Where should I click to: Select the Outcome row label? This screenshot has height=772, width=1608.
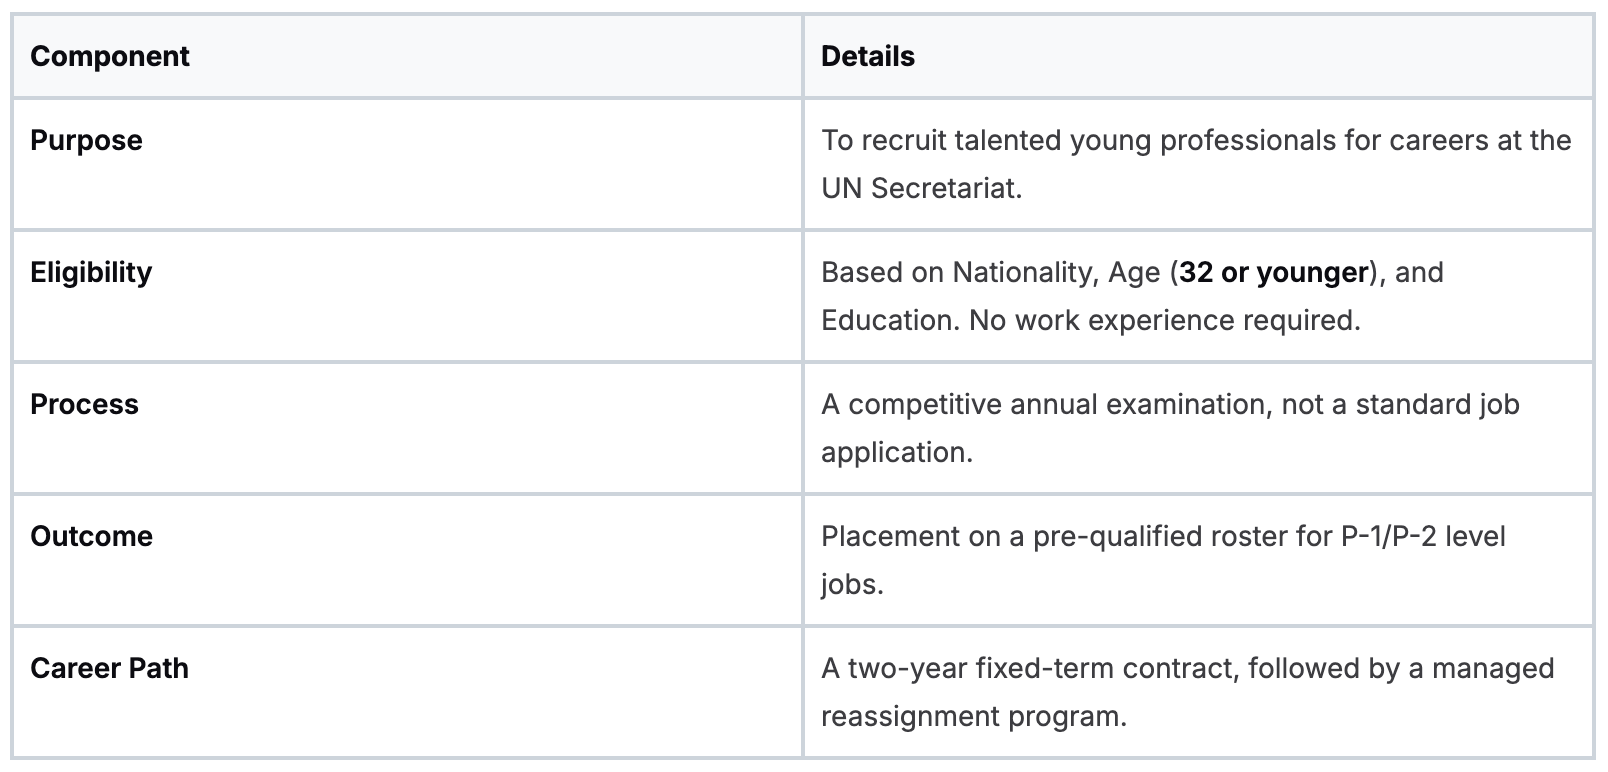click(91, 536)
